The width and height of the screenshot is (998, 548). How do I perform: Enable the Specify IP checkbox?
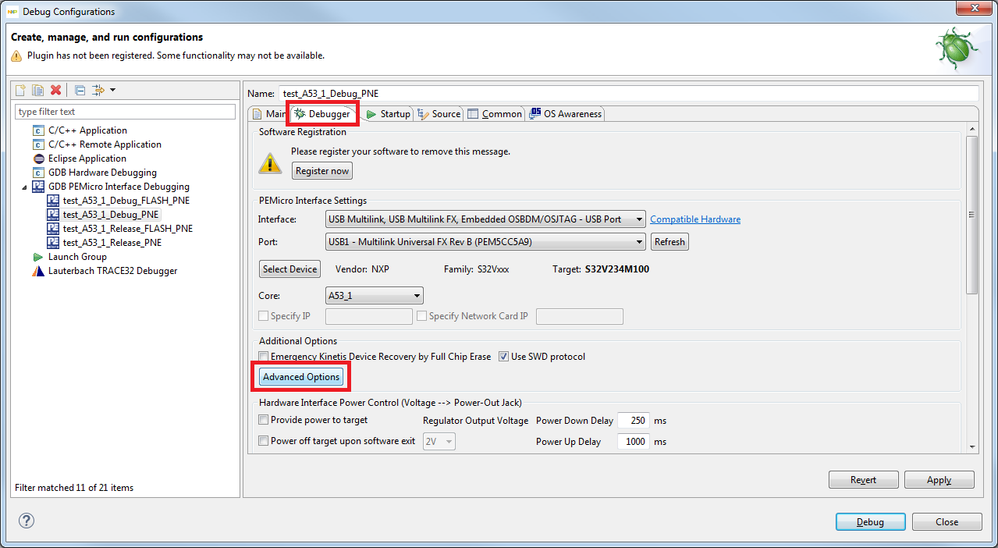[263, 316]
